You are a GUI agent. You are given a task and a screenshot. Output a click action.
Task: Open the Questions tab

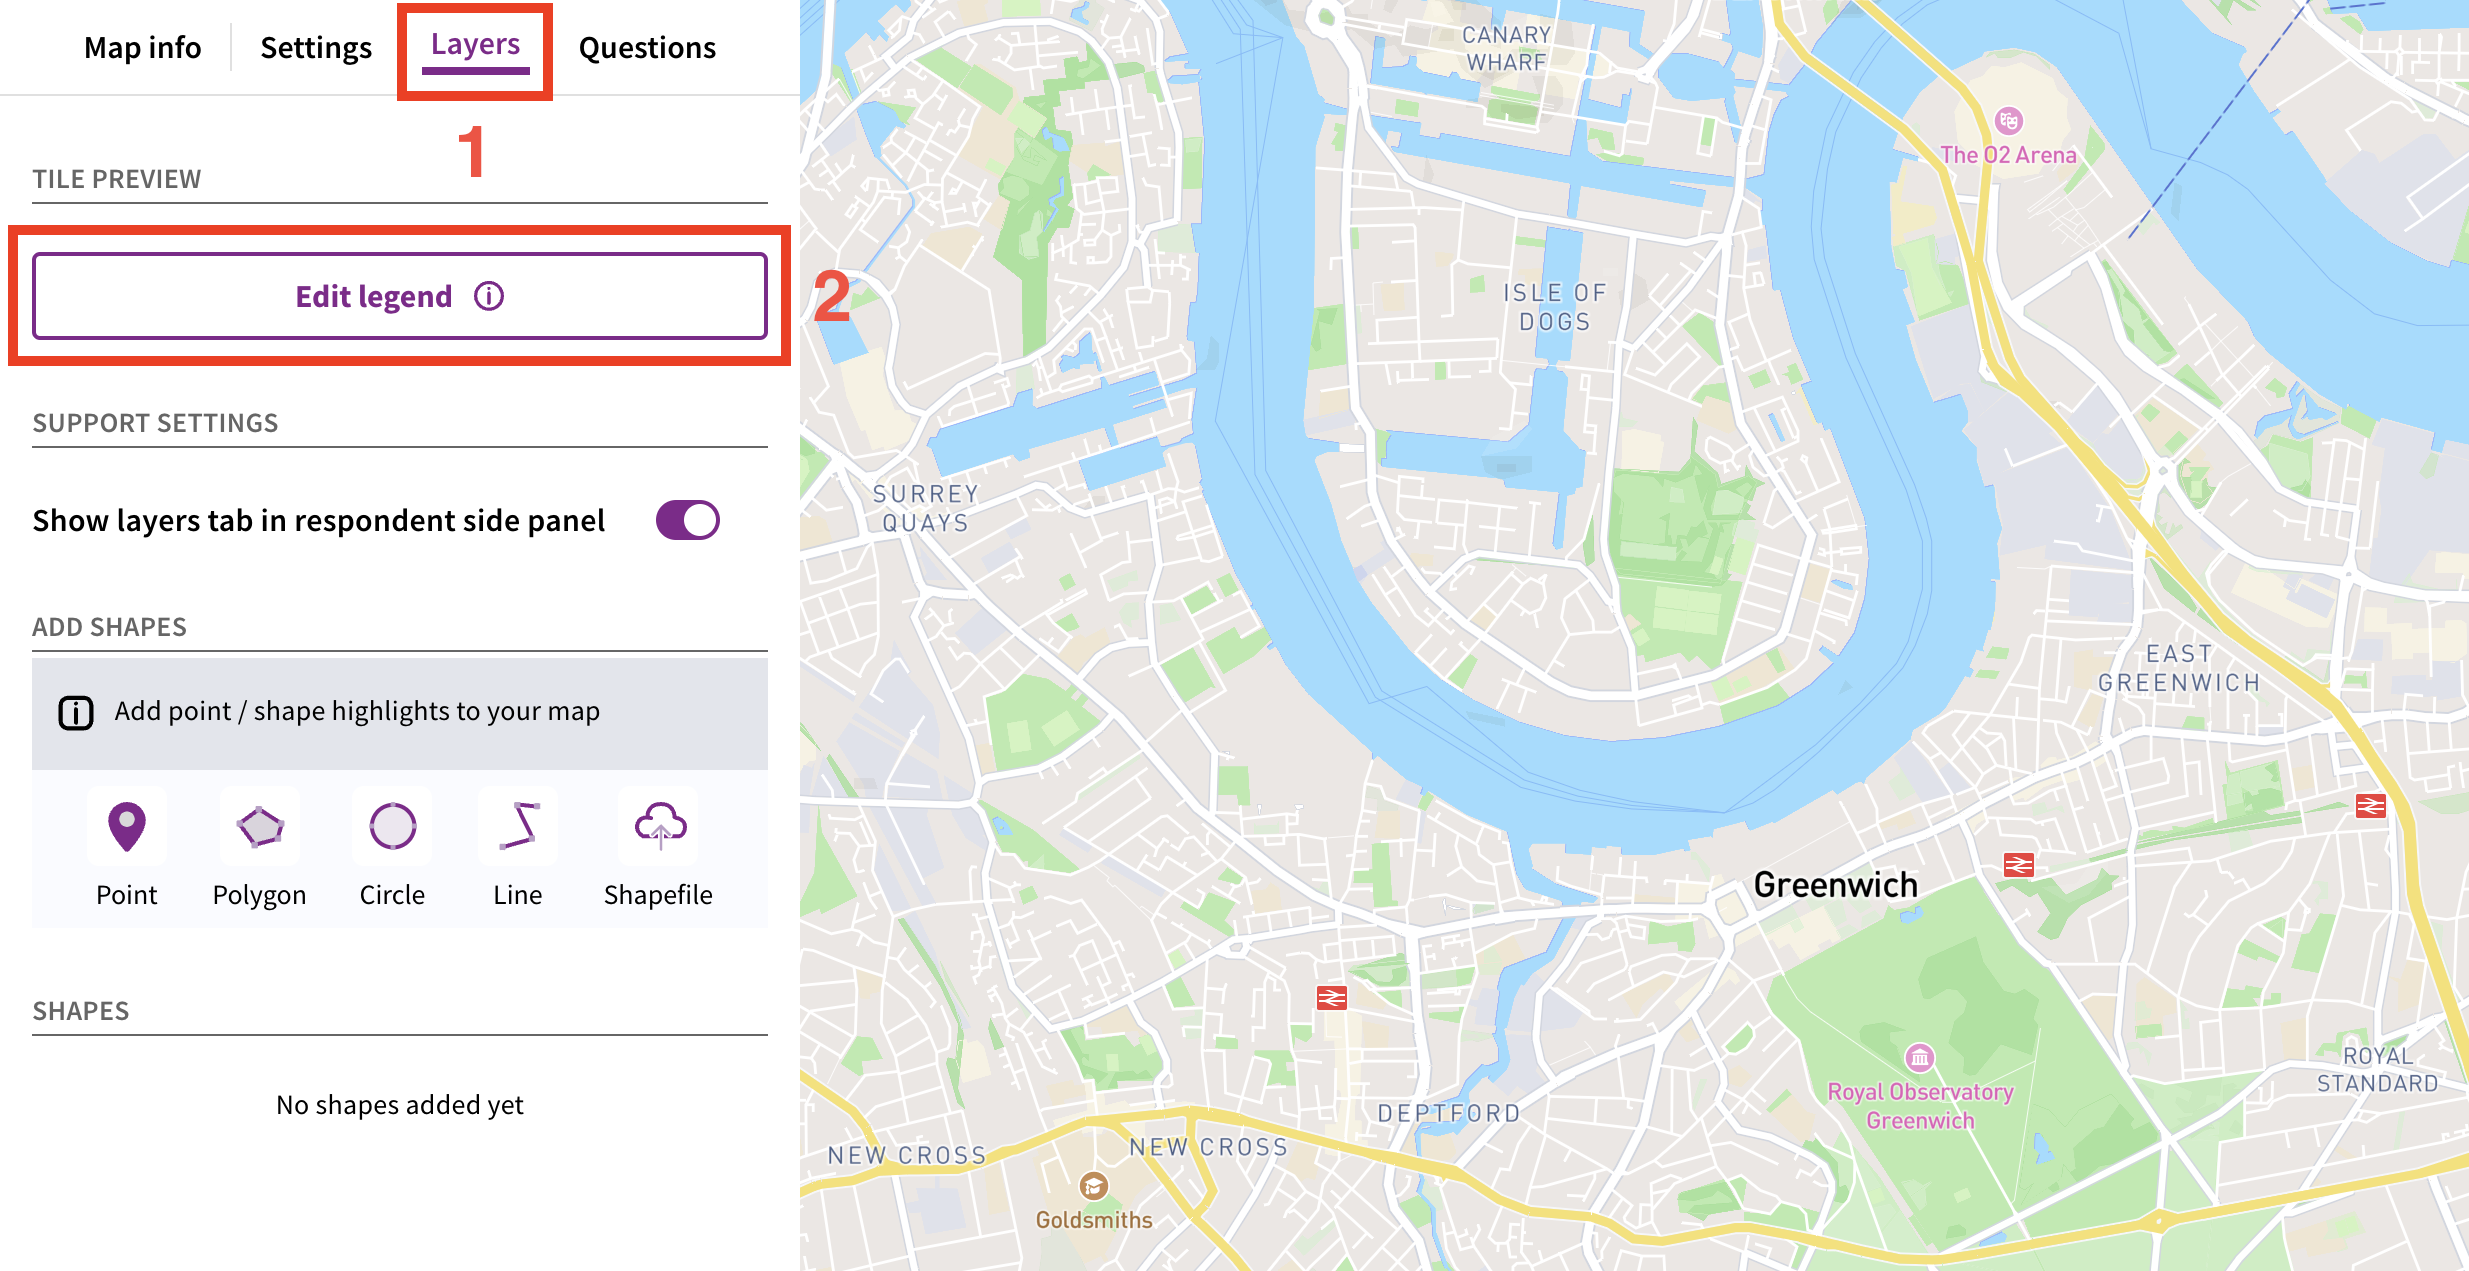point(647,48)
